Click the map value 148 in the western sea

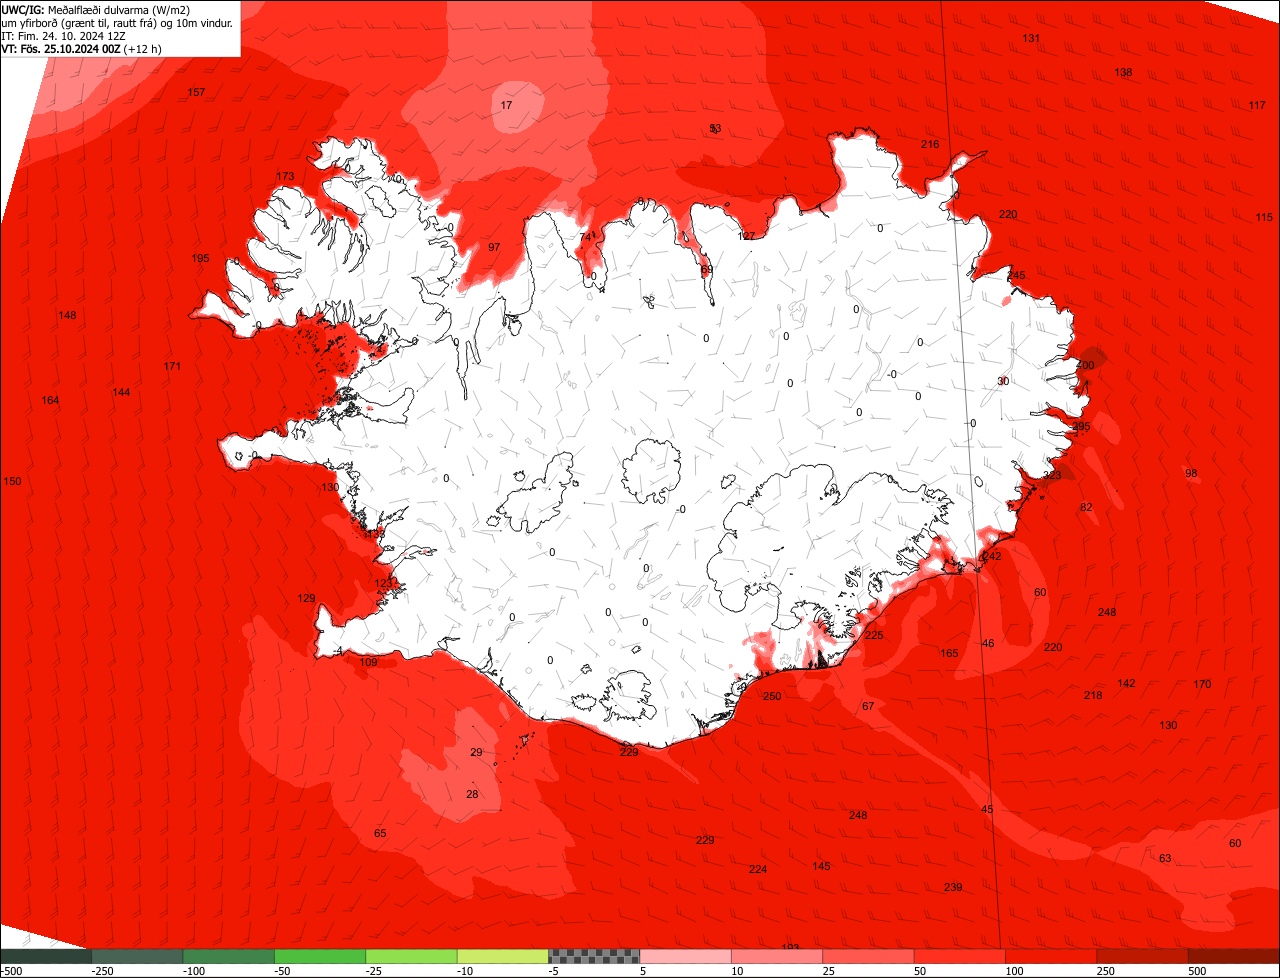click(x=67, y=315)
